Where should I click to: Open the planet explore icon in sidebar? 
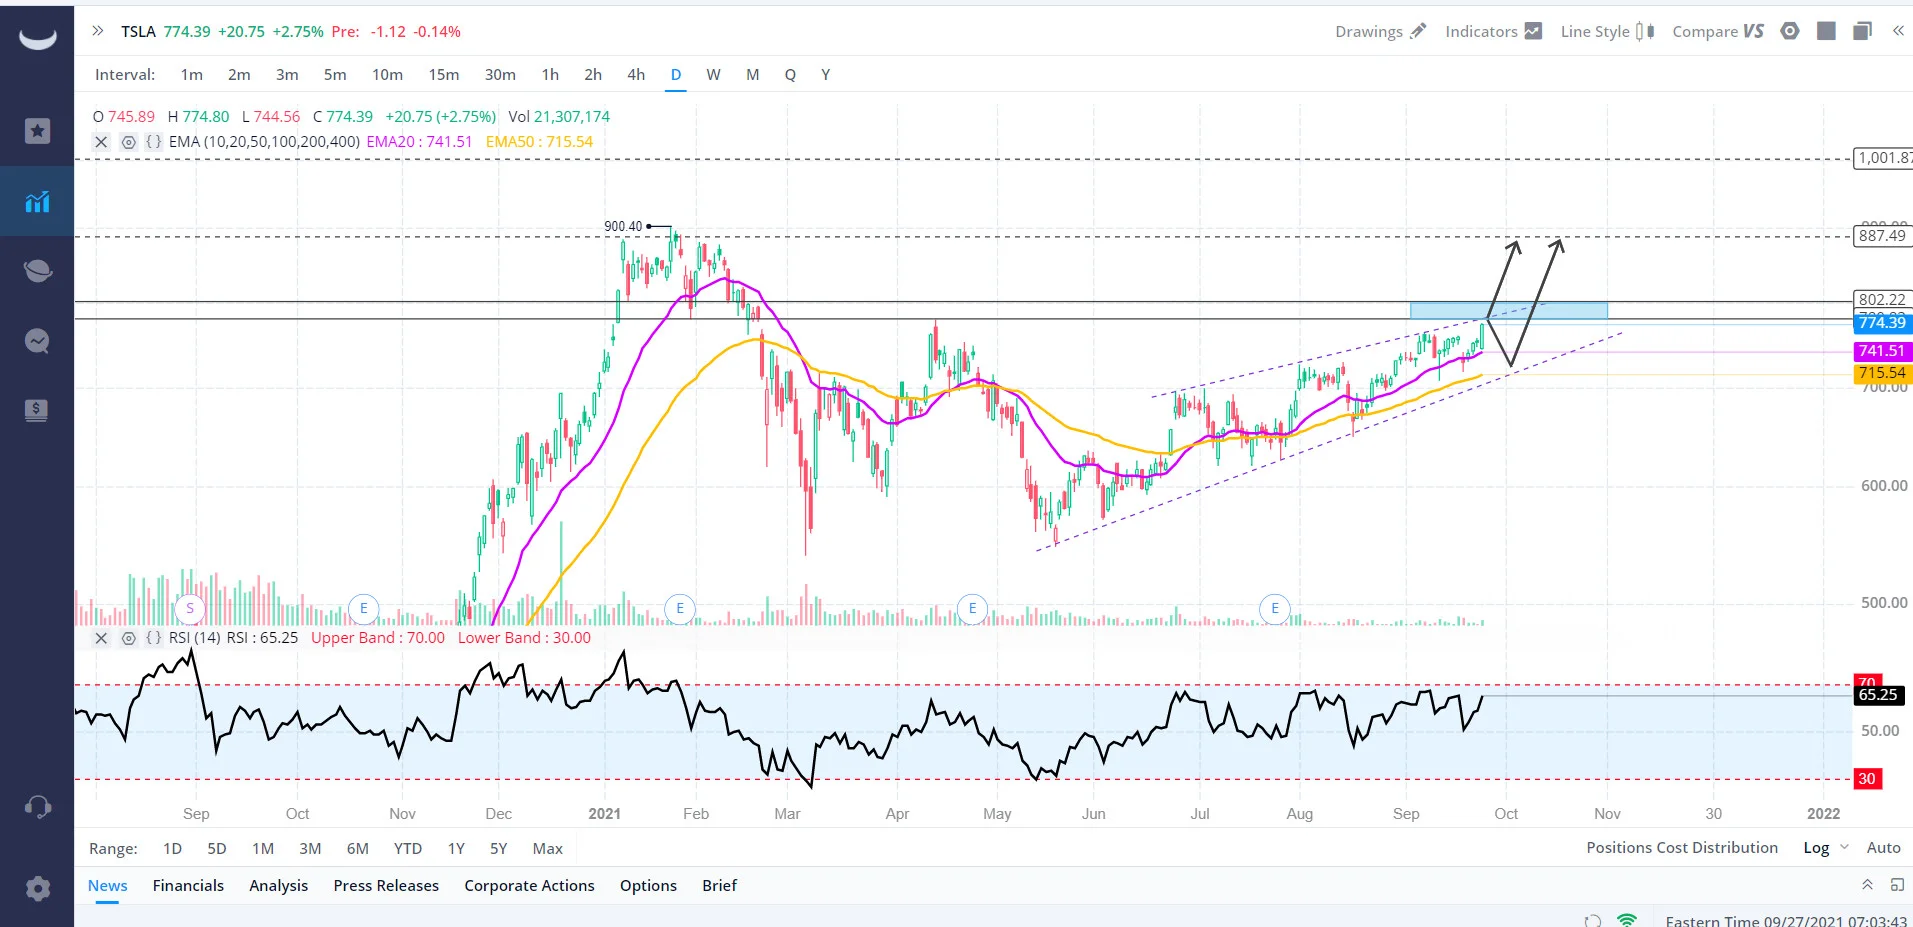pyautogui.click(x=37, y=271)
